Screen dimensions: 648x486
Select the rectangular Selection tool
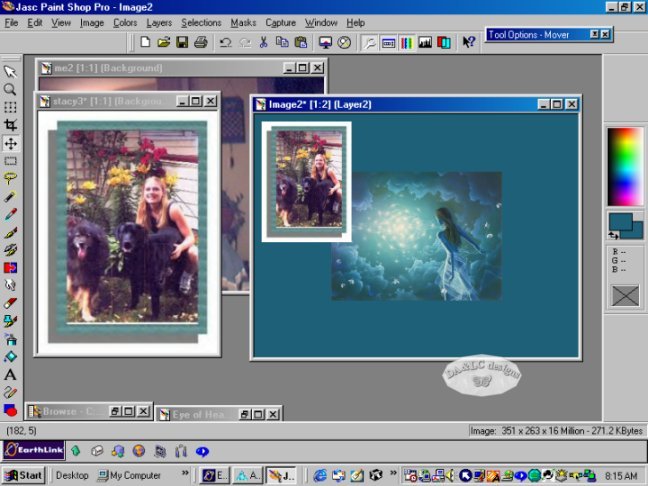coord(10,161)
